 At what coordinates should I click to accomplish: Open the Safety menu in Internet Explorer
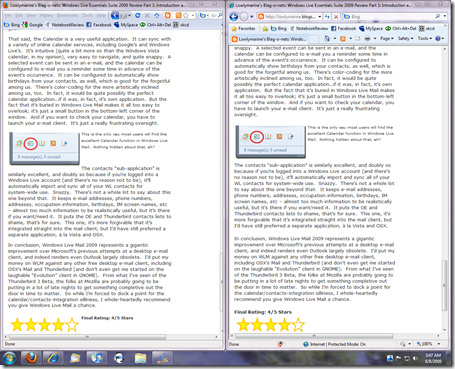[x=405, y=39]
